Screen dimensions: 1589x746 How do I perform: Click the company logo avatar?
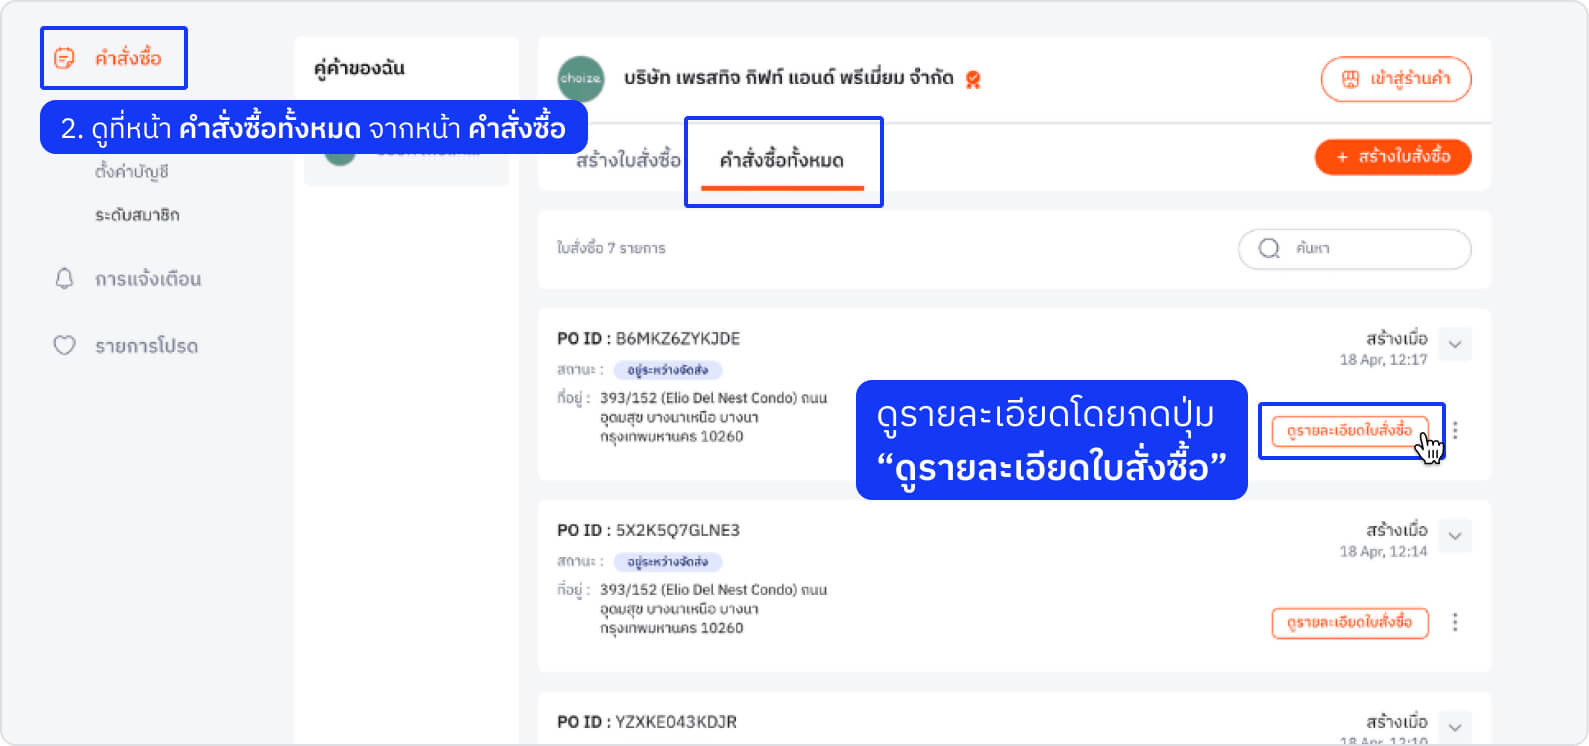(581, 78)
